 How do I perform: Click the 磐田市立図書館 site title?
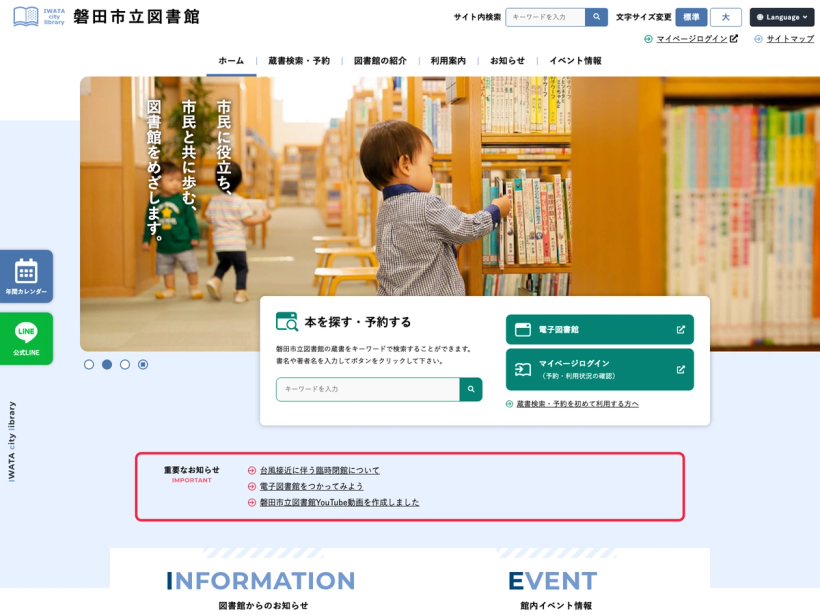(x=136, y=17)
